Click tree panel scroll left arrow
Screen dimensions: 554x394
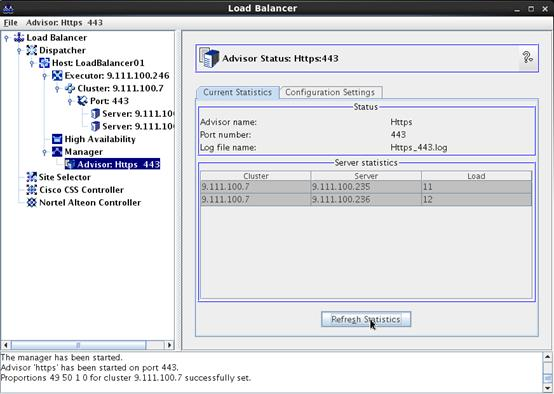coord(6,345)
